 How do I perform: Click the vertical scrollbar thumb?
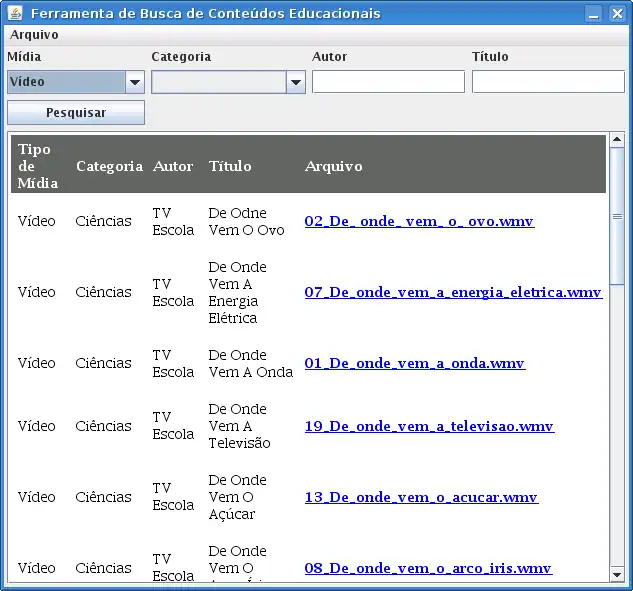click(617, 215)
